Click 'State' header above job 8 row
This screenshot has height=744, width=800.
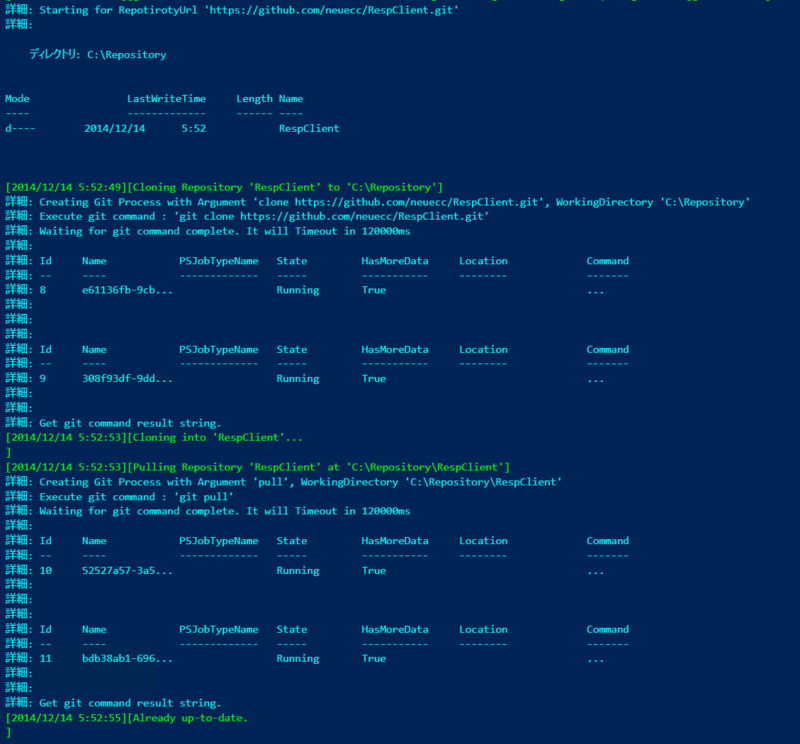pyautogui.click(x=292, y=261)
